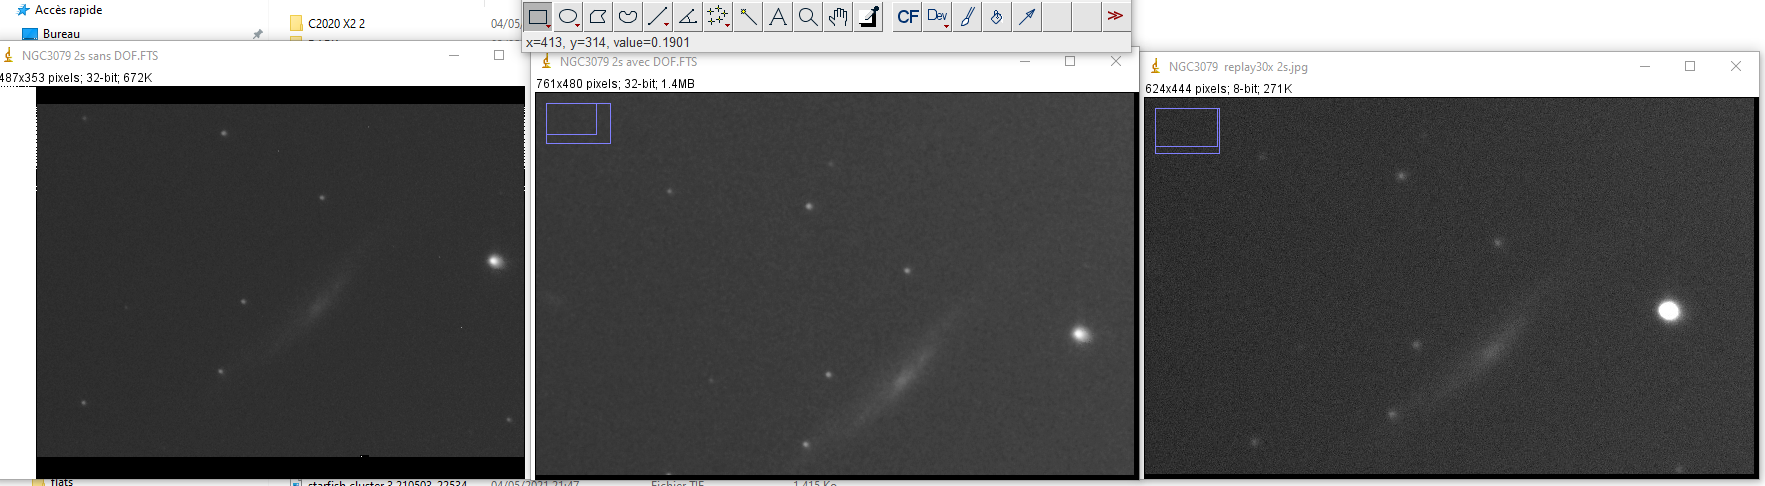Click the pin icon next to Bureau
Screen dimensions: 1765x486
(257, 34)
